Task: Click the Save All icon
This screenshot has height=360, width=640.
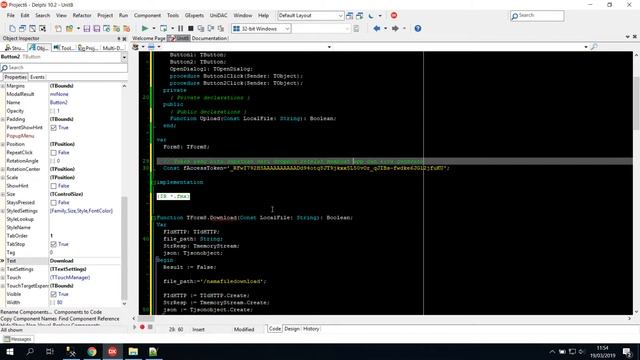Action: point(97,29)
